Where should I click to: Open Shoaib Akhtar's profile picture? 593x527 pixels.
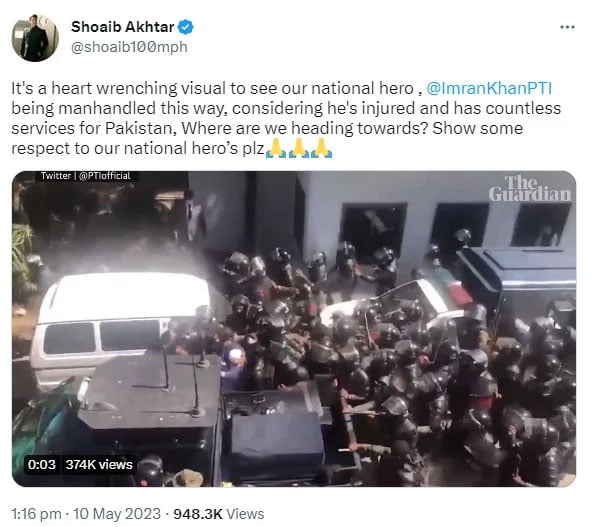click(x=35, y=38)
